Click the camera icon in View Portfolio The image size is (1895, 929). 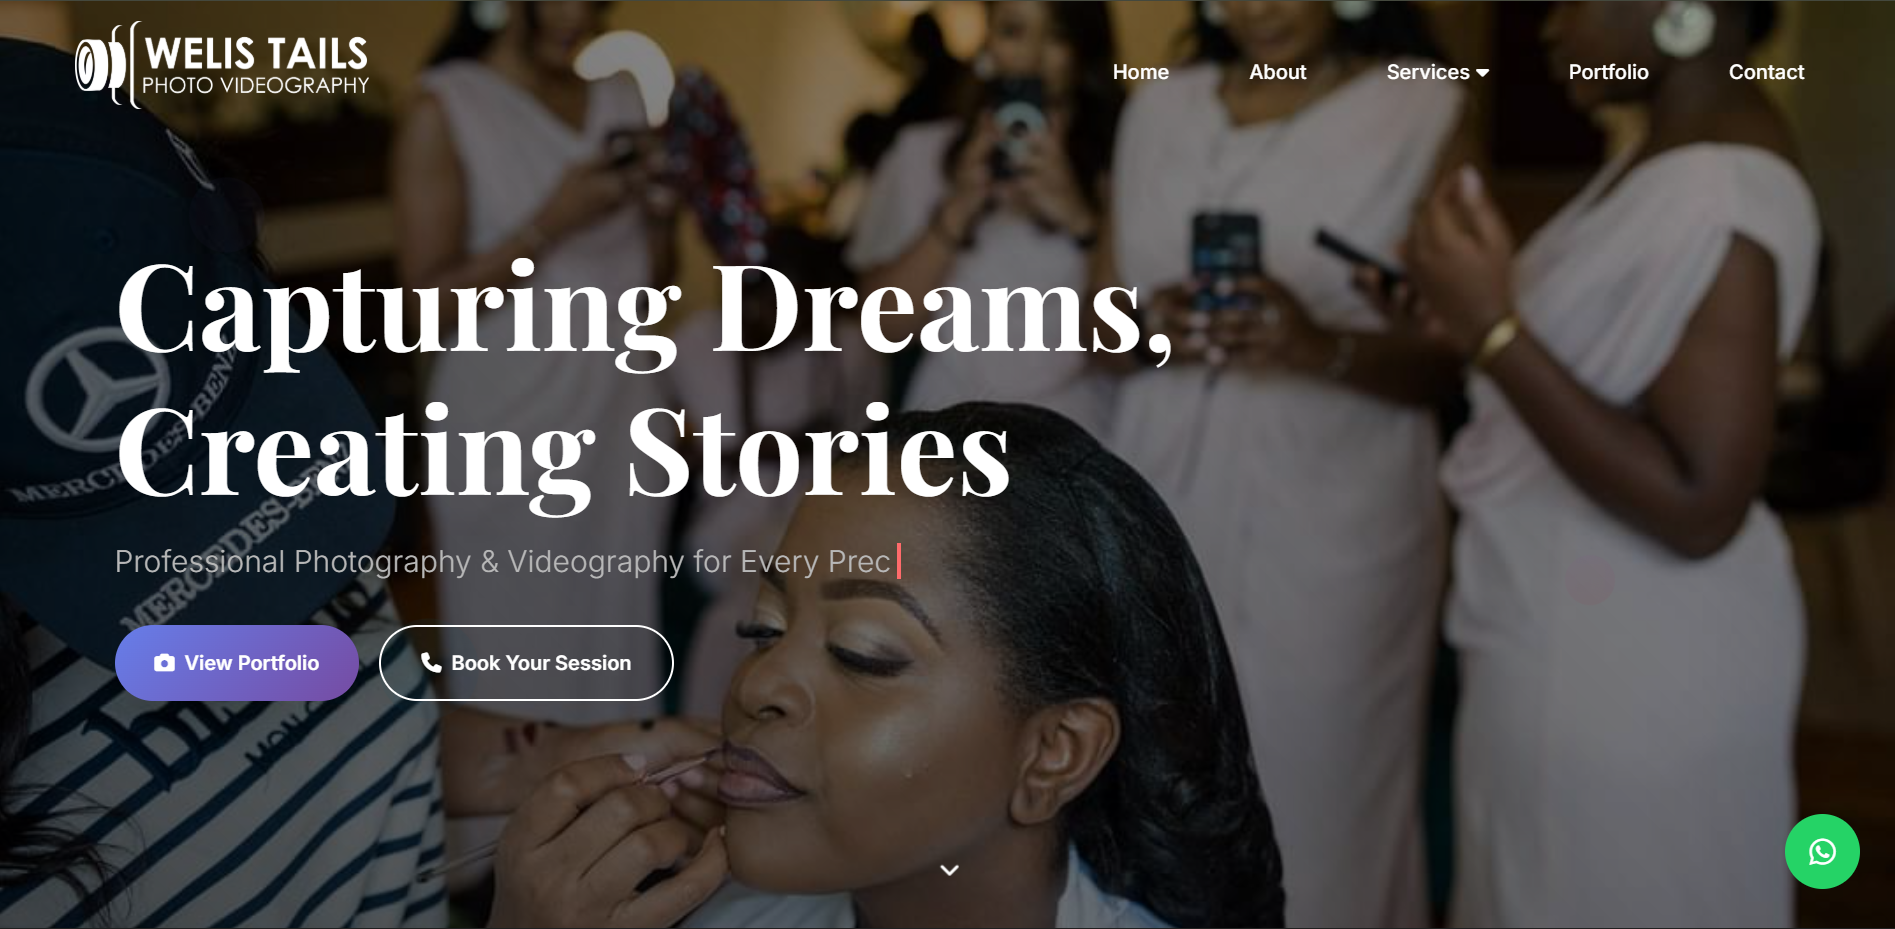coord(164,663)
